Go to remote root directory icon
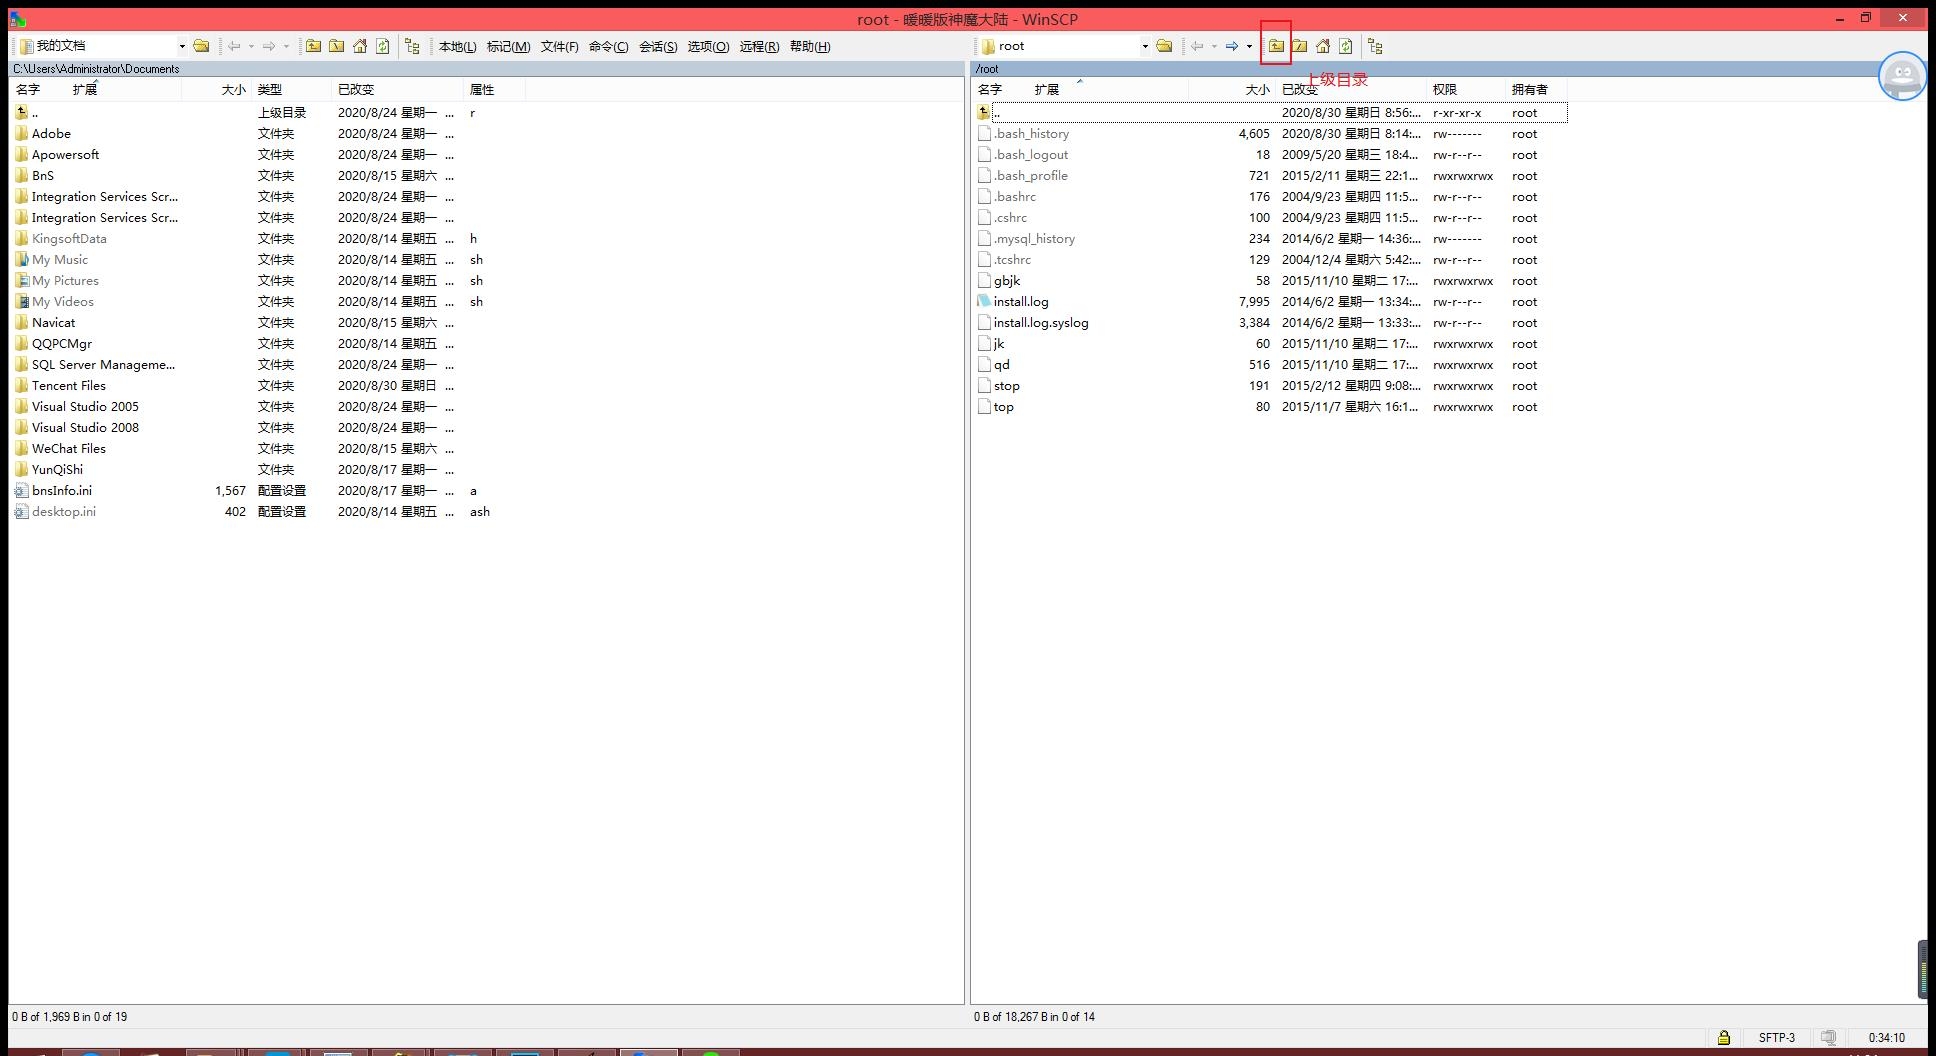The width and height of the screenshot is (1936, 1056). point(1299,46)
